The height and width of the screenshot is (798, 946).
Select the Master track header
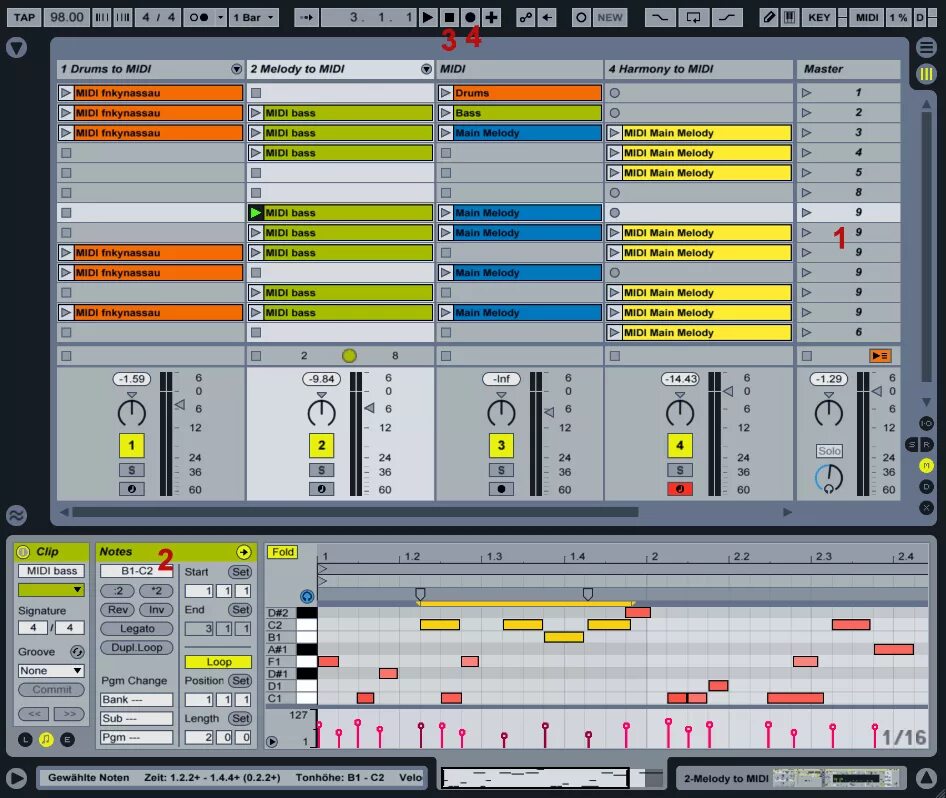coord(848,69)
